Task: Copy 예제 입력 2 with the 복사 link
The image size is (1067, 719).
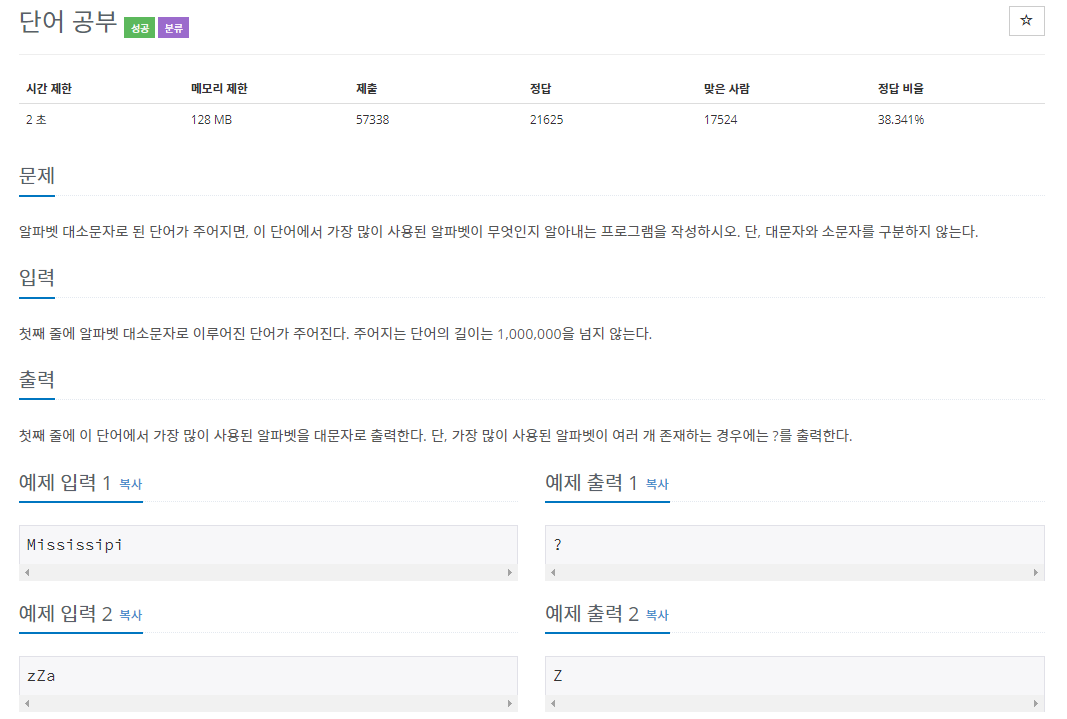Action: pyautogui.click(x=131, y=615)
